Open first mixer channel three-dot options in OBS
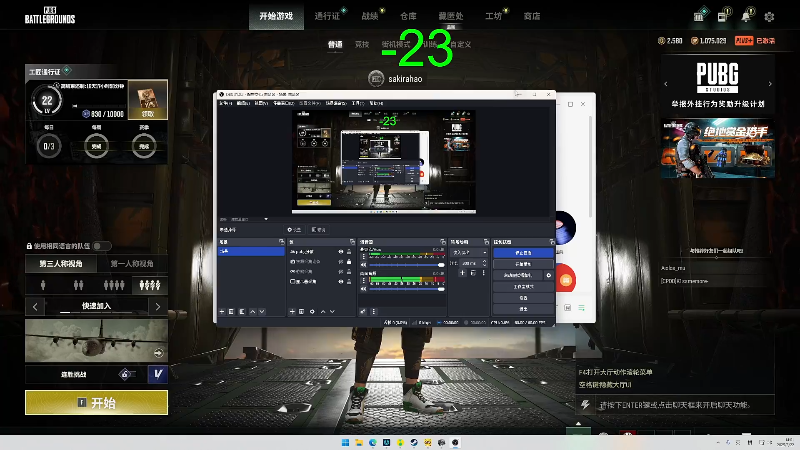800x450 pixels. click(364, 257)
